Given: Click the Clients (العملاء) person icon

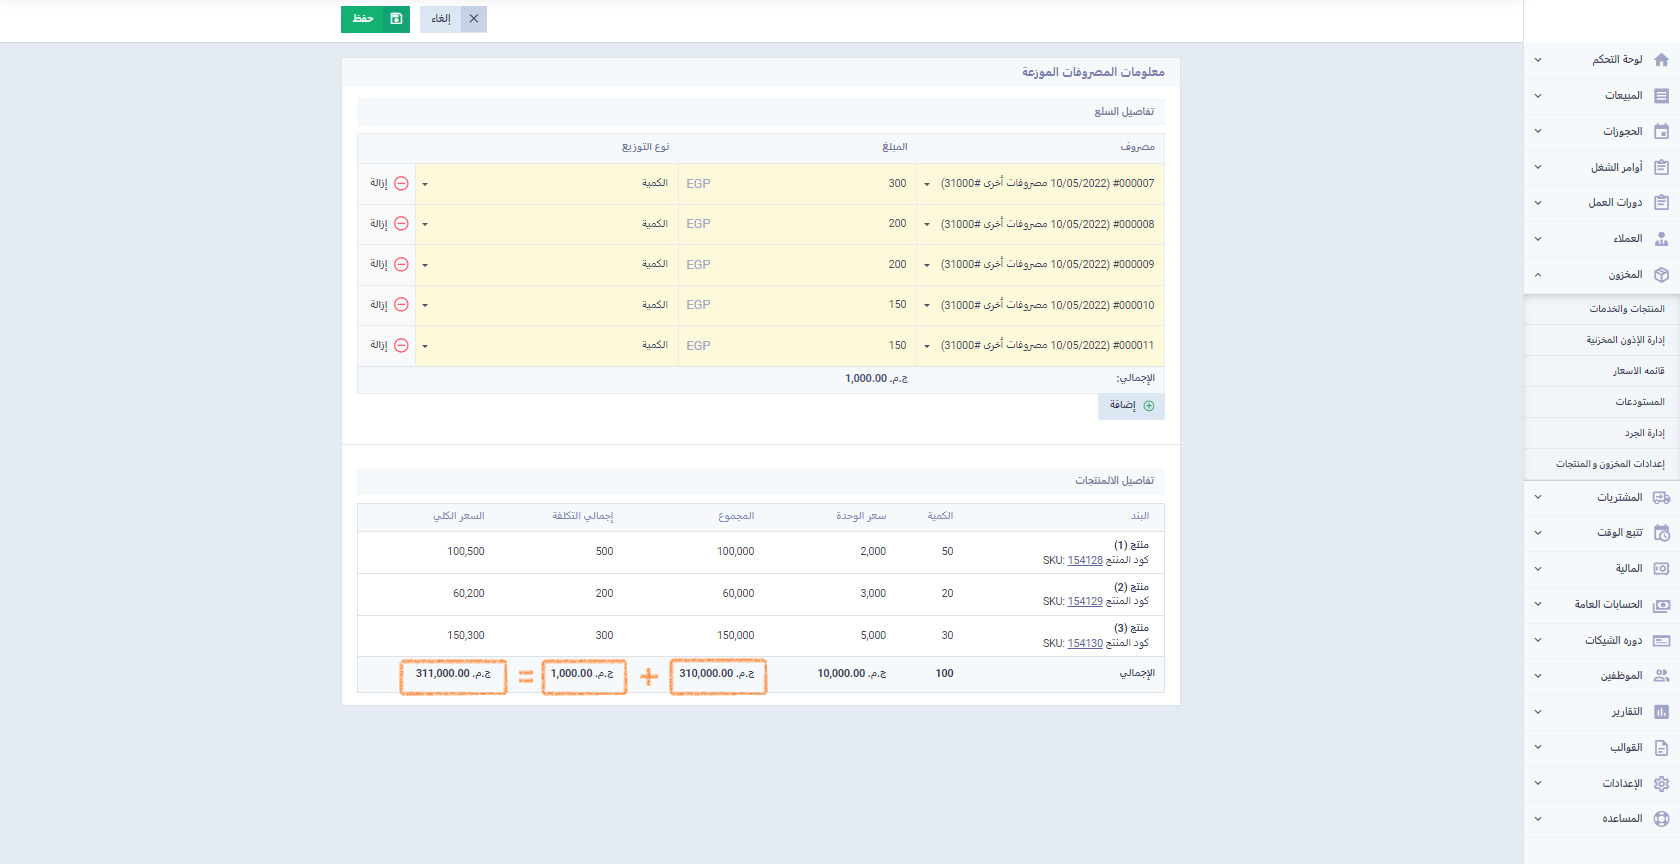Looking at the screenshot, I should tap(1661, 239).
